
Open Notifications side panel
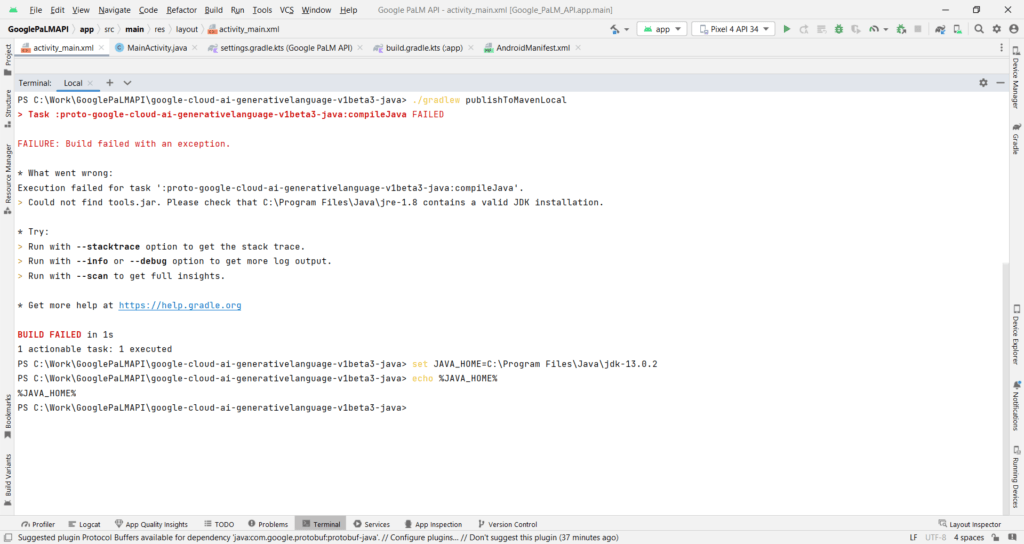(x=1016, y=406)
